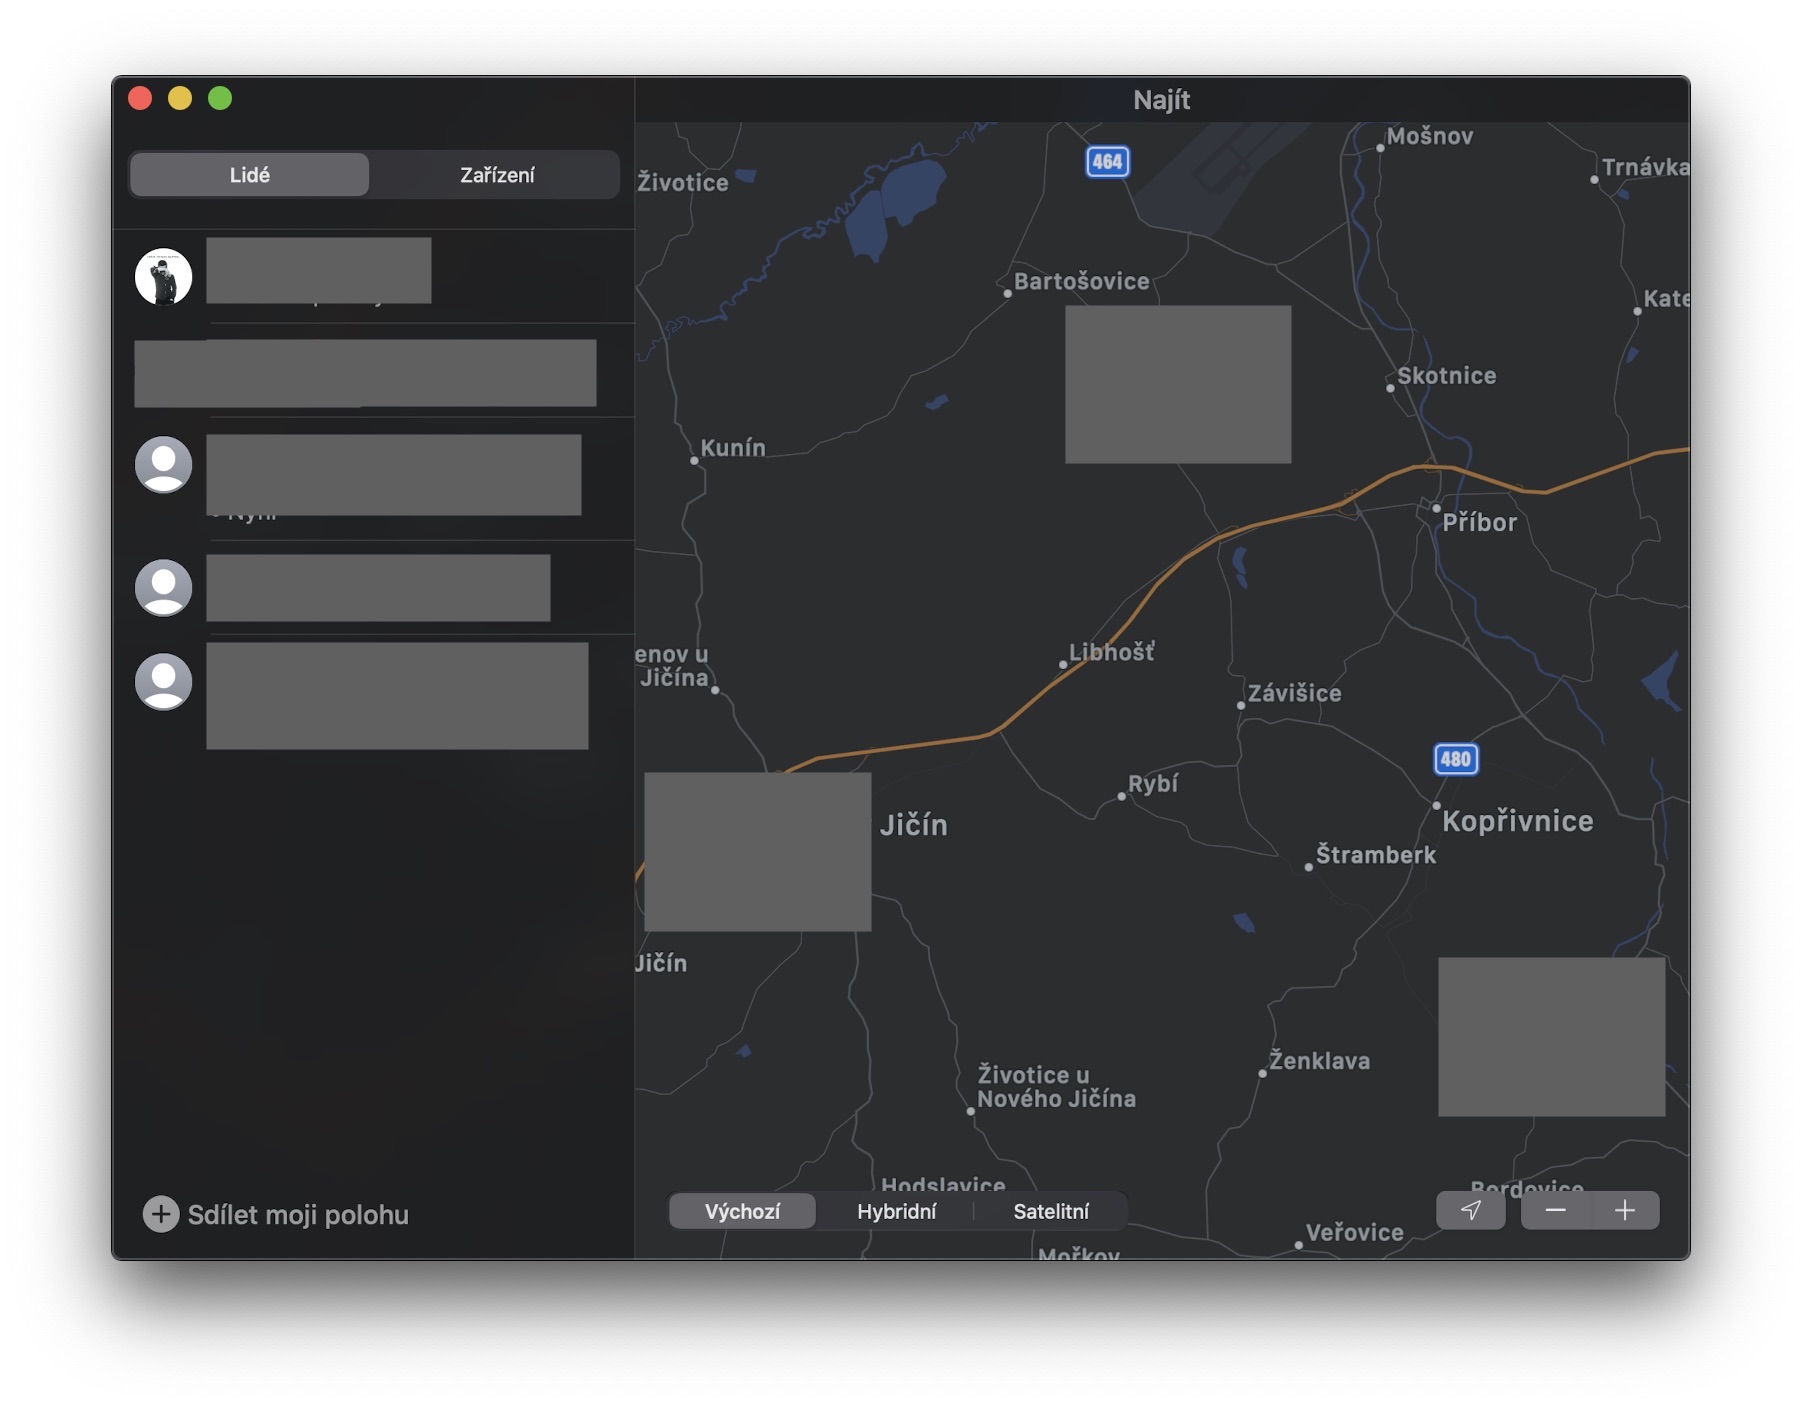This screenshot has width=1802, height=1408.
Task: Click the Příbor town label
Action: click(x=1479, y=522)
